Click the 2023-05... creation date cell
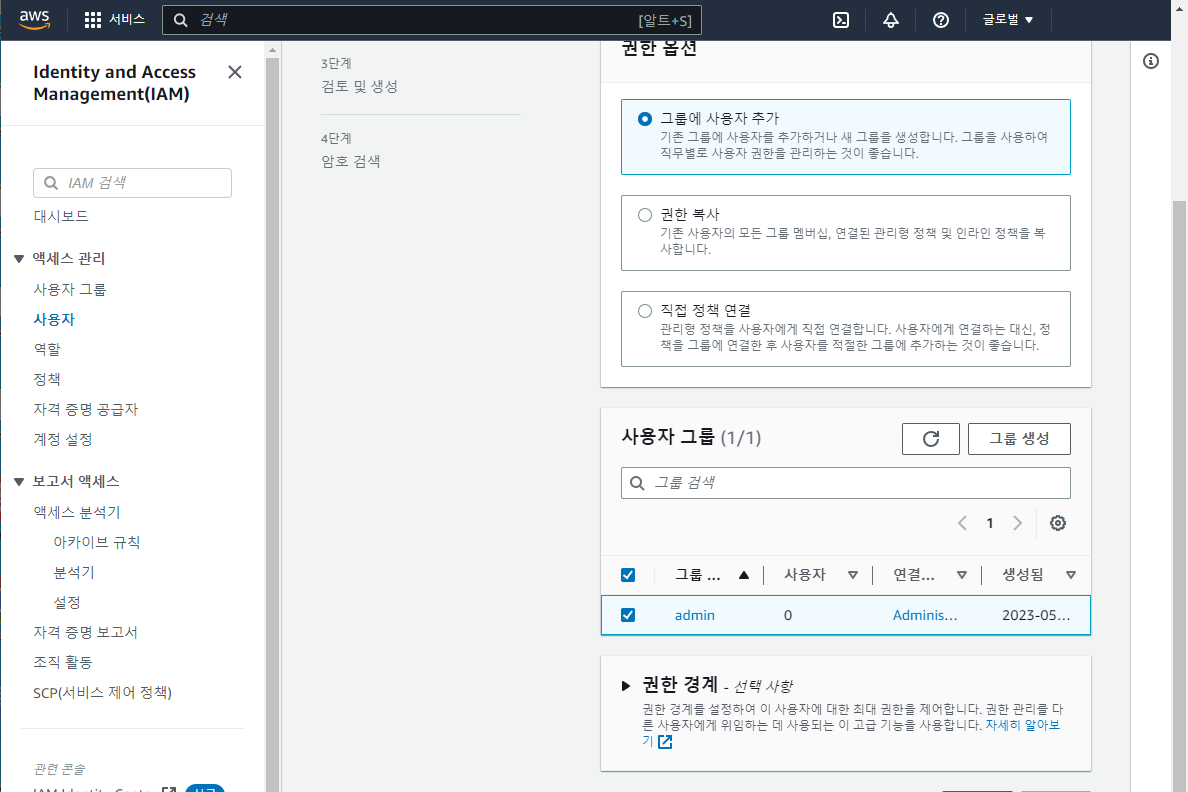Image resolution: width=1188 pixels, height=792 pixels. pyautogui.click(x=1036, y=615)
